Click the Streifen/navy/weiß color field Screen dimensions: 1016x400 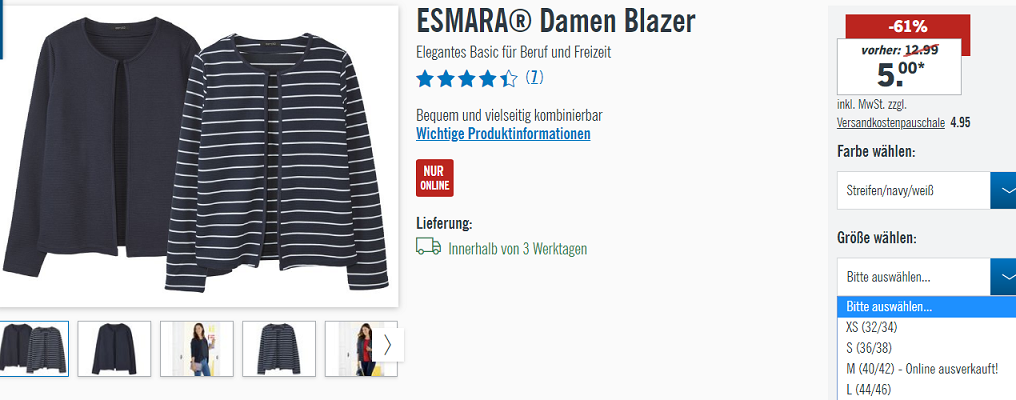(x=914, y=191)
